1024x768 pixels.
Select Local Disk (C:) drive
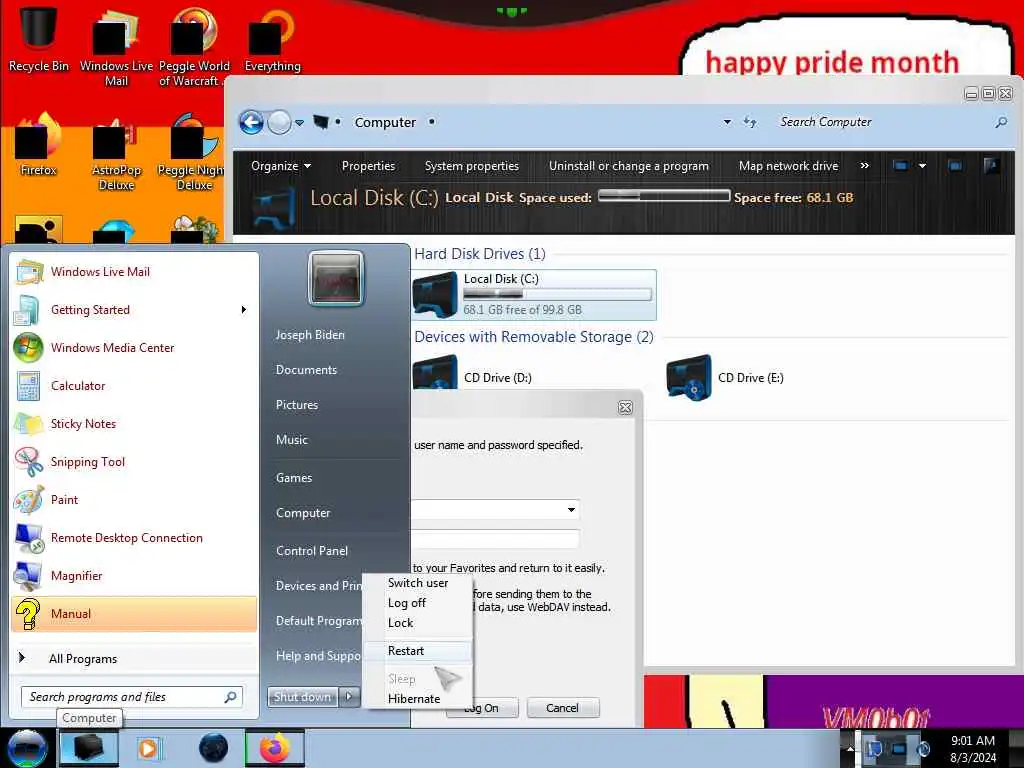point(534,295)
